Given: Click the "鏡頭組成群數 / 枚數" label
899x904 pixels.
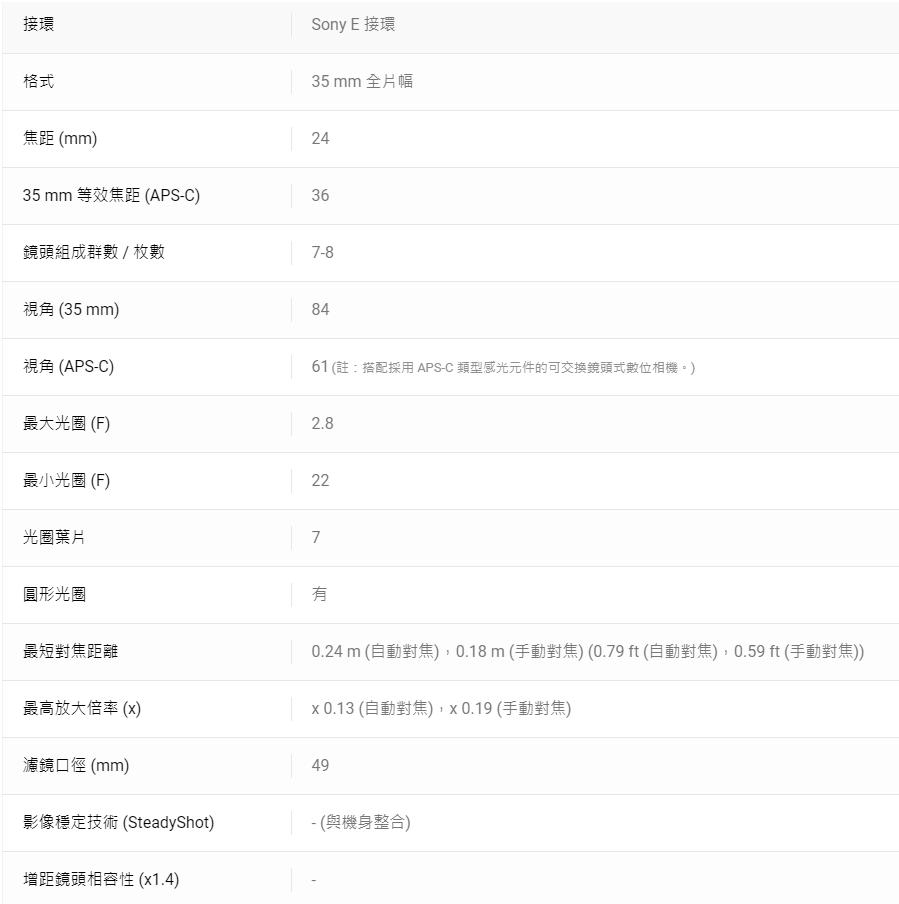Looking at the screenshot, I should tap(94, 252).
